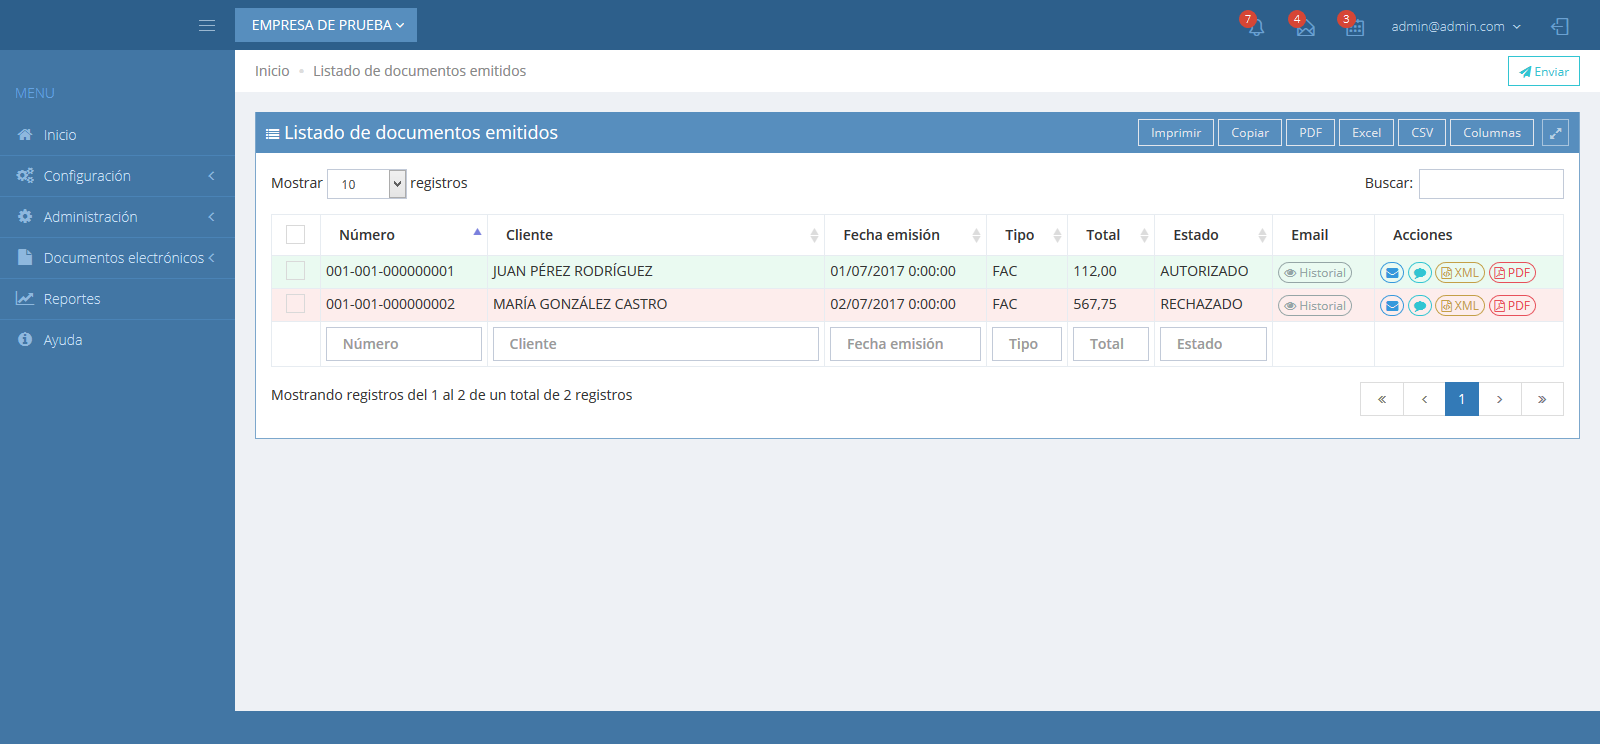This screenshot has width=1600, height=744.
Task: Open the bell notifications with 7 alerts
Action: point(1255,26)
